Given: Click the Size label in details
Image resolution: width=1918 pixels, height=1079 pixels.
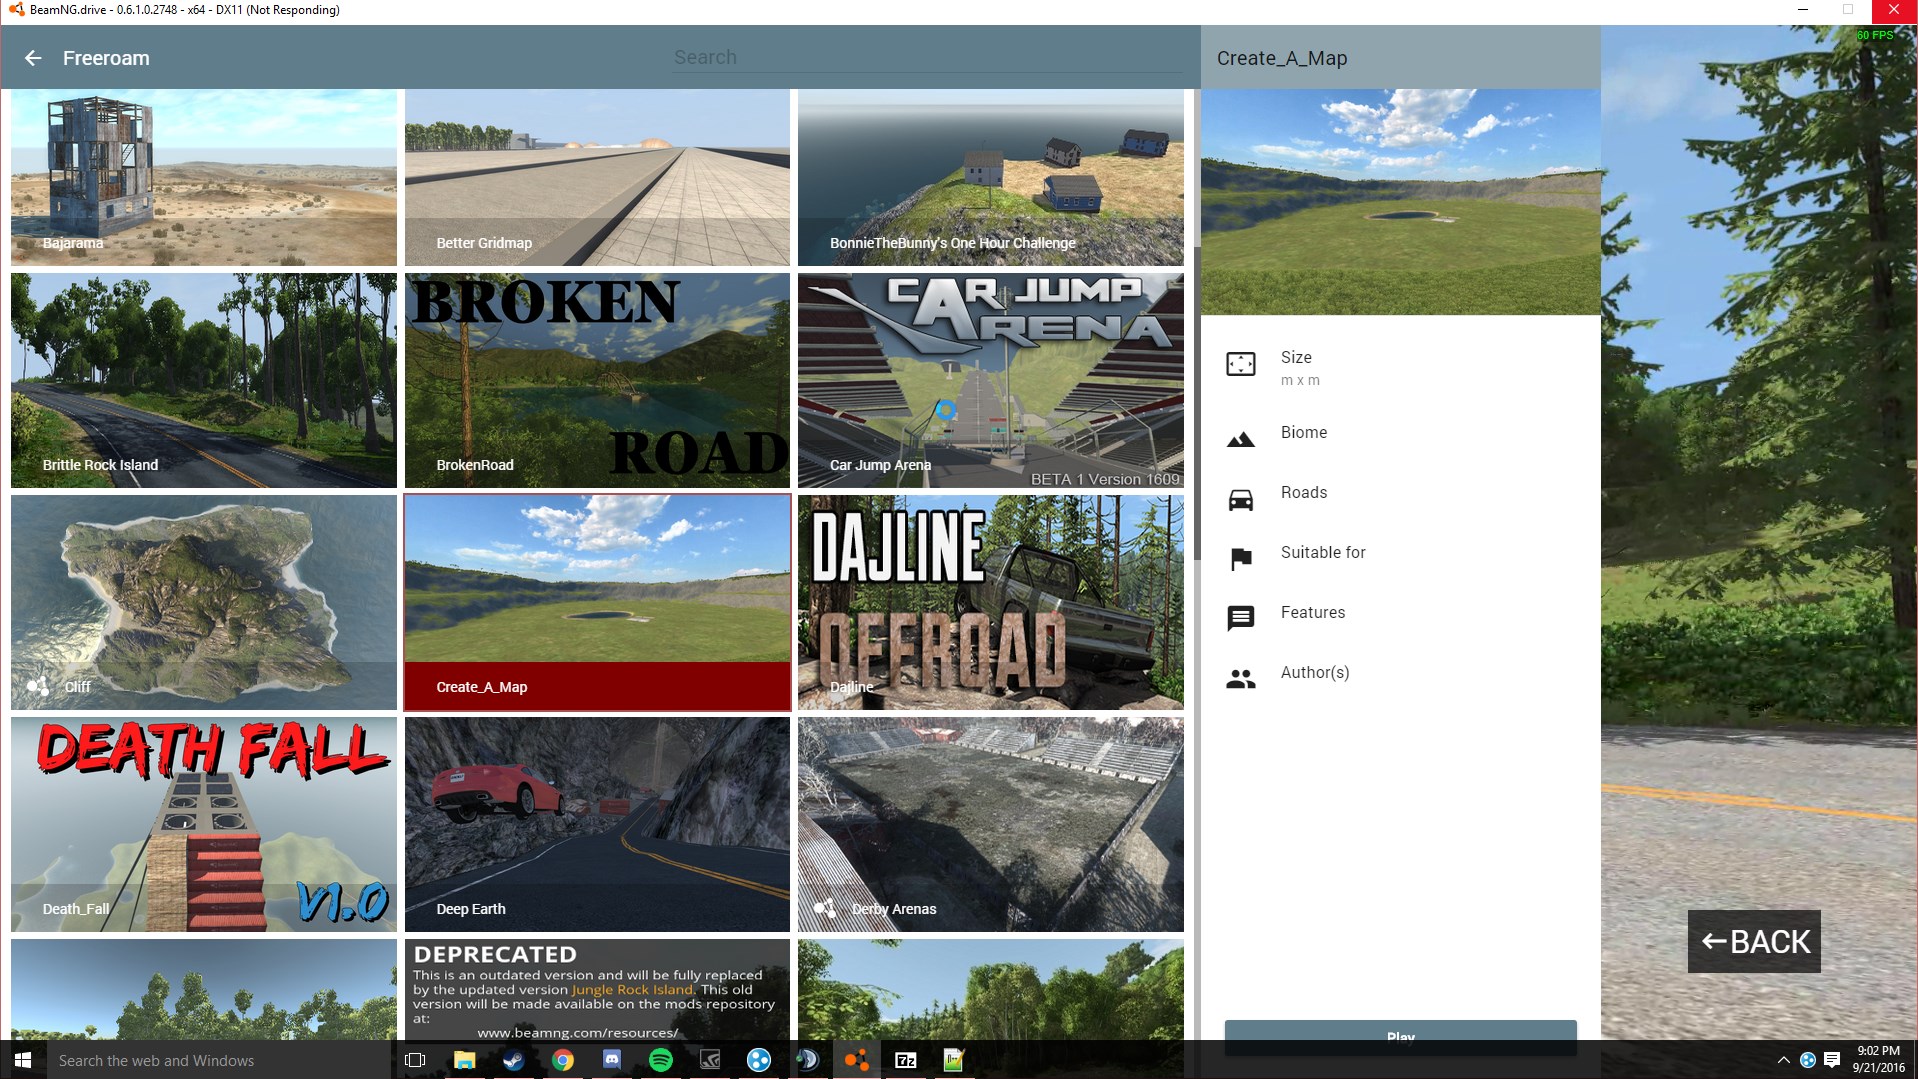Looking at the screenshot, I should (x=1296, y=357).
